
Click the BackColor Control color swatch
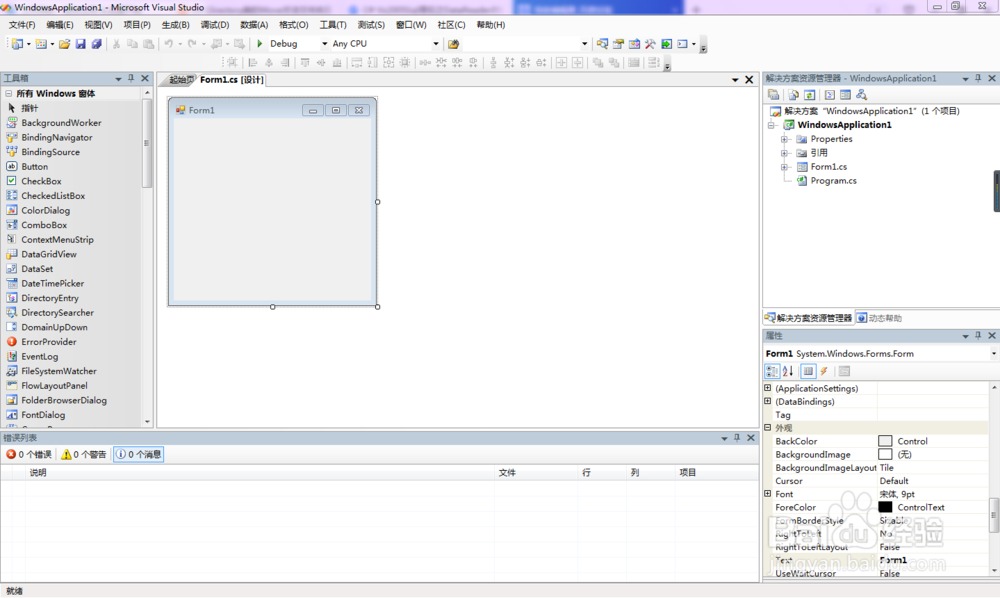pos(885,441)
